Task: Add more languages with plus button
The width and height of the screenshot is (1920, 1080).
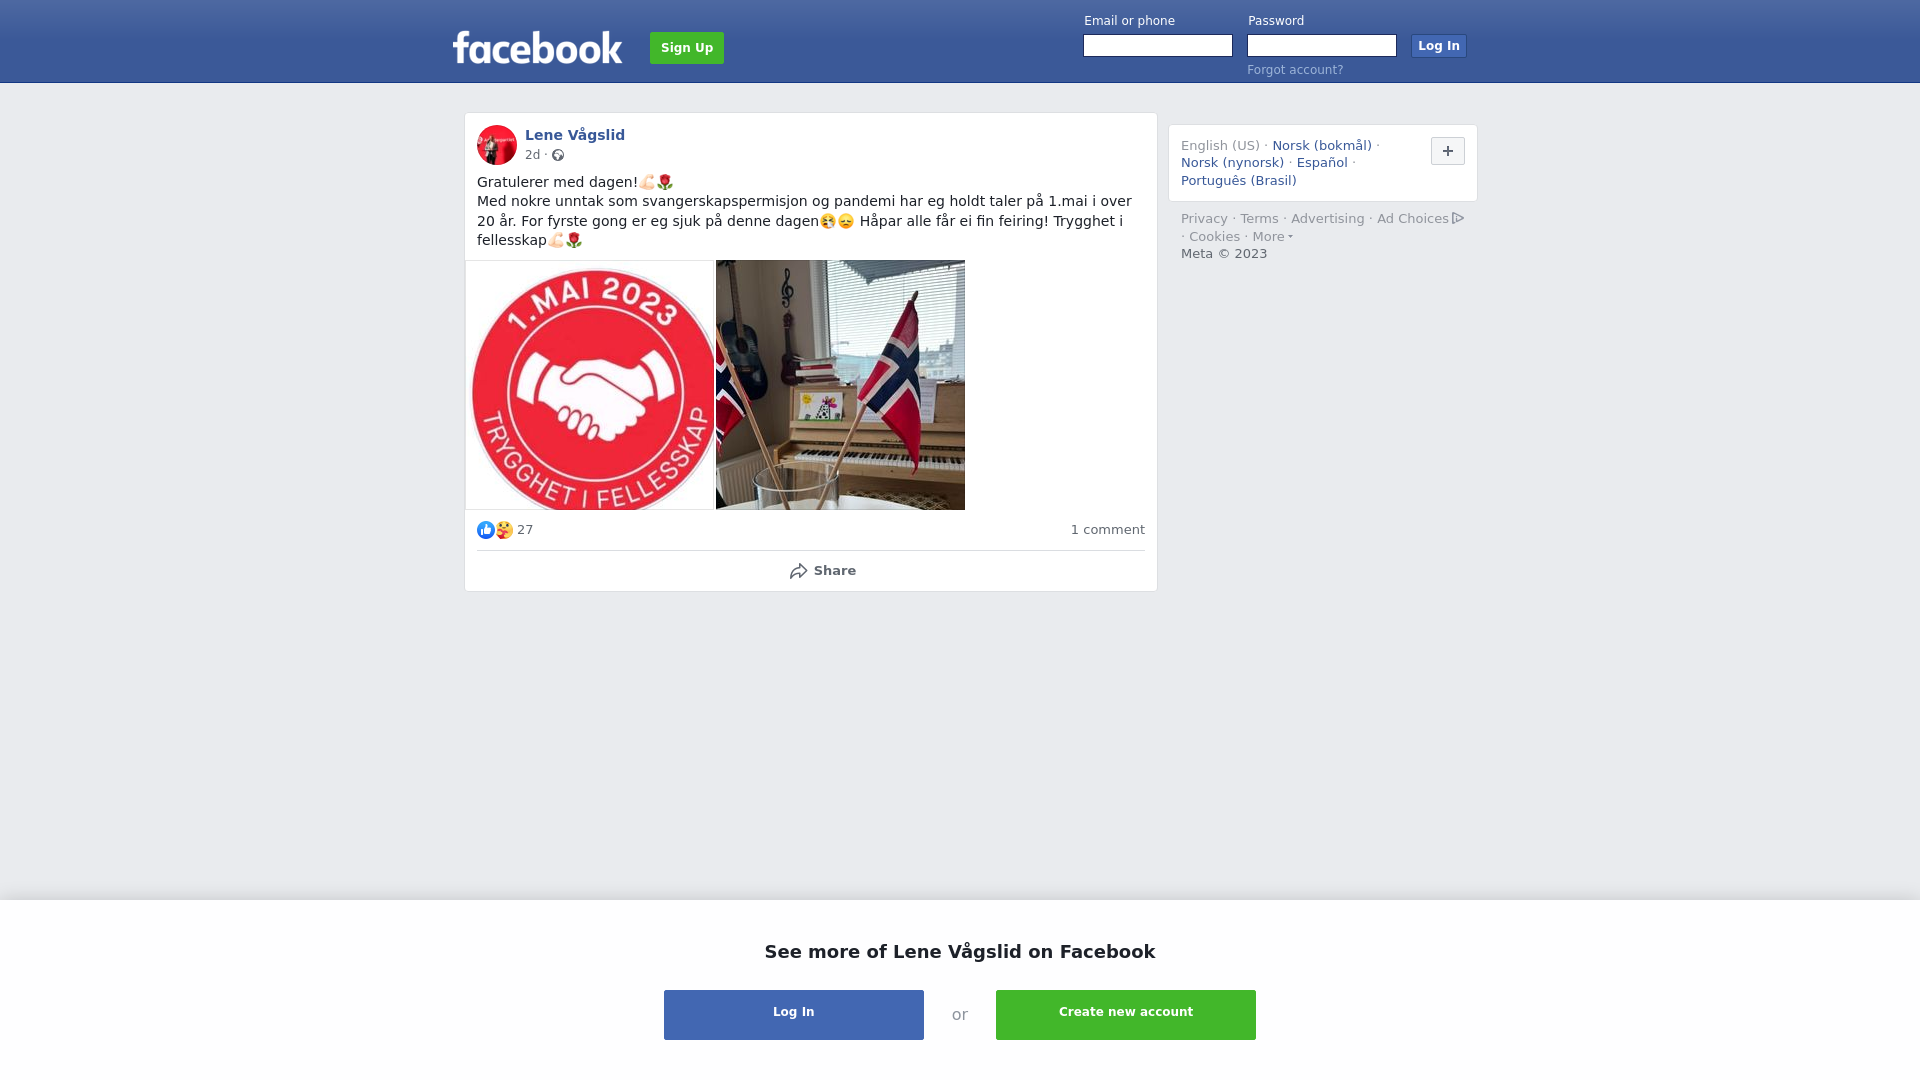Action: 1448,151
